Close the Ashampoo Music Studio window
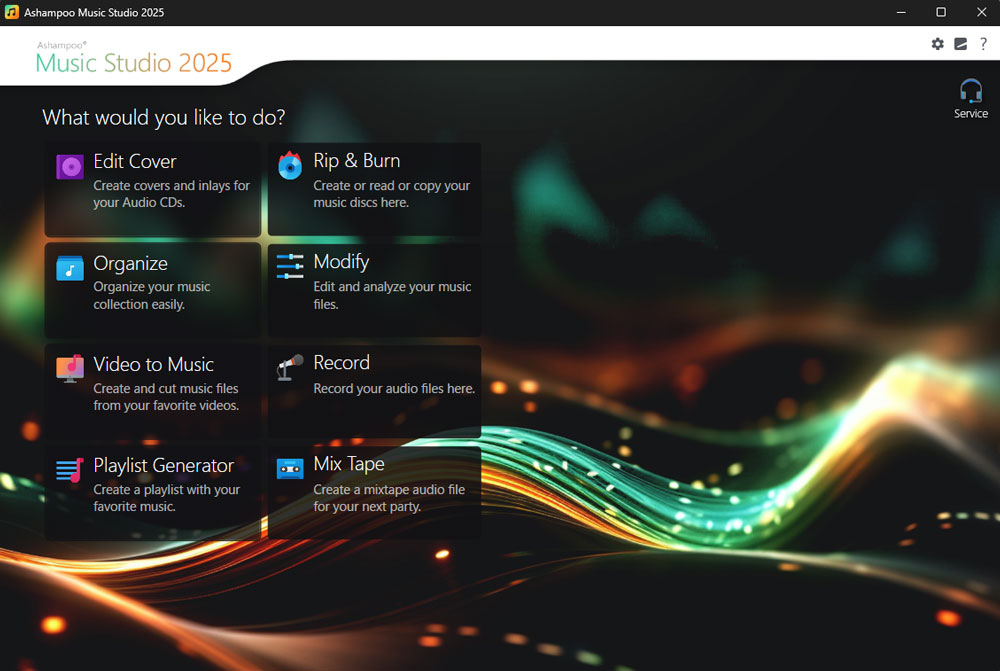The width and height of the screenshot is (1000, 671). coord(982,12)
